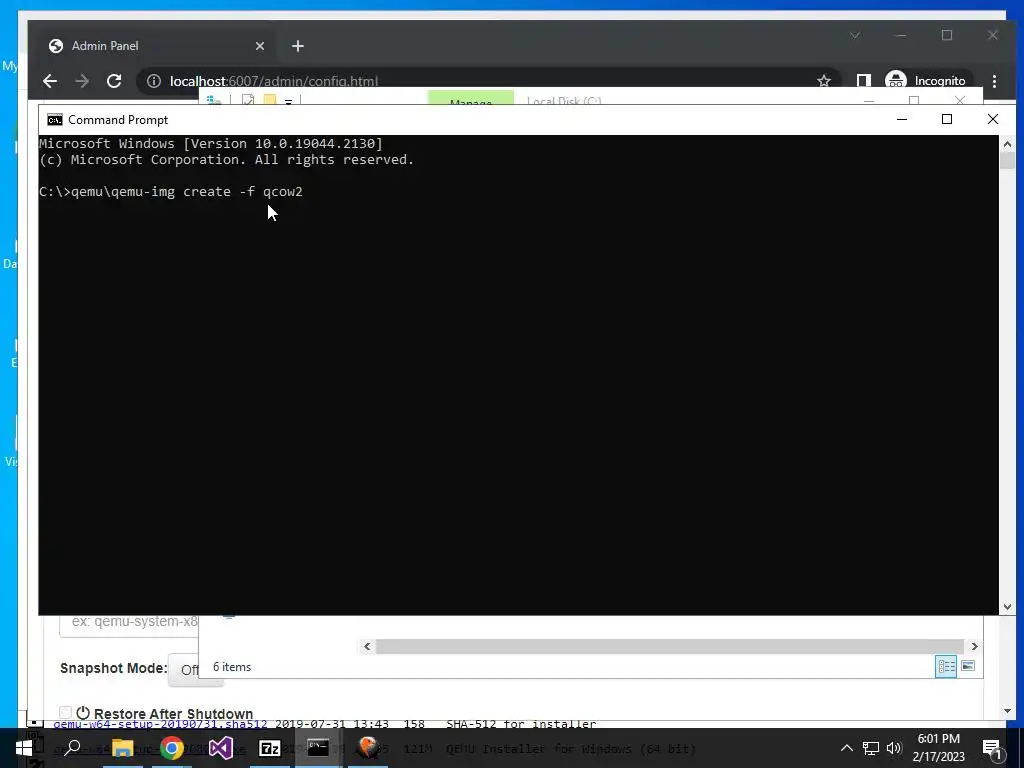Select the Admin Panel browser tab
Viewport: 1024px width, 768px height.
[157, 46]
